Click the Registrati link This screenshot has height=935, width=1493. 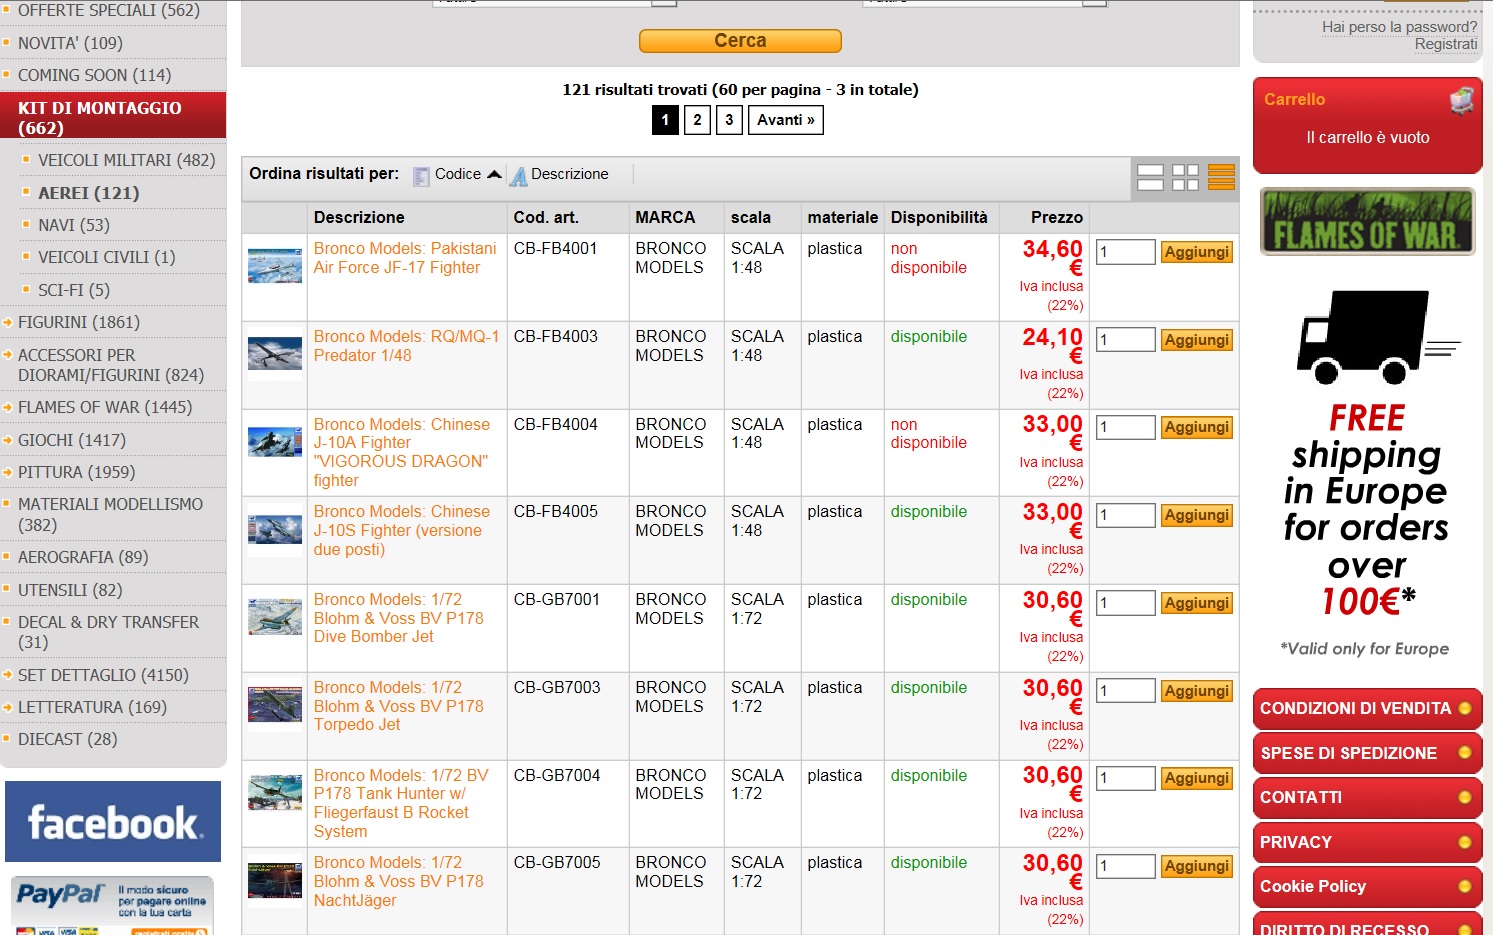(1446, 44)
